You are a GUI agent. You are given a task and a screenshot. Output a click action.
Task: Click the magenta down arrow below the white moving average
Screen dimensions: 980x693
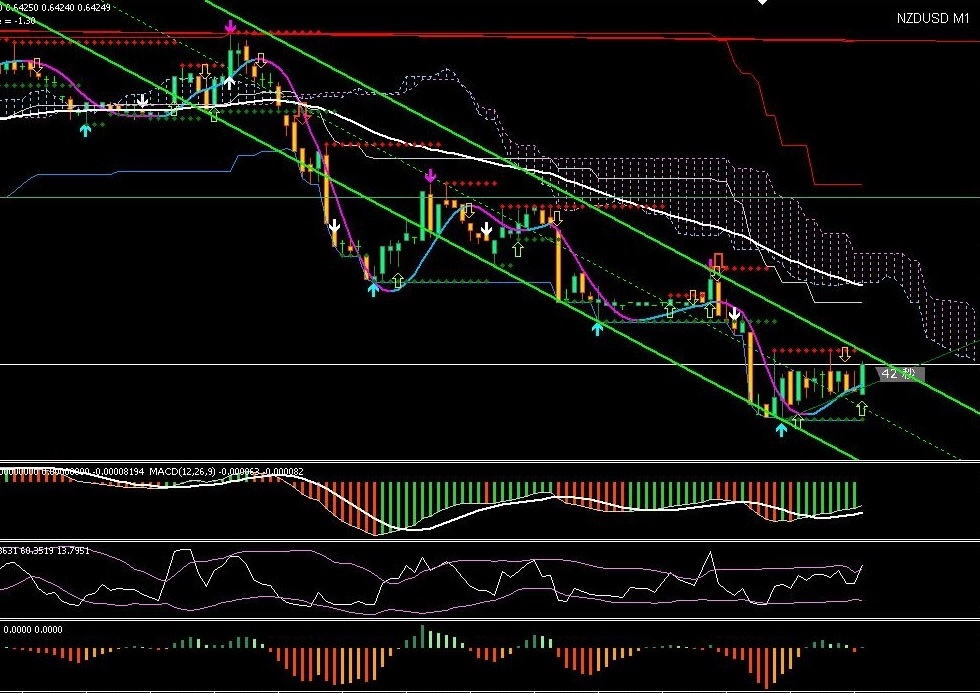430,176
